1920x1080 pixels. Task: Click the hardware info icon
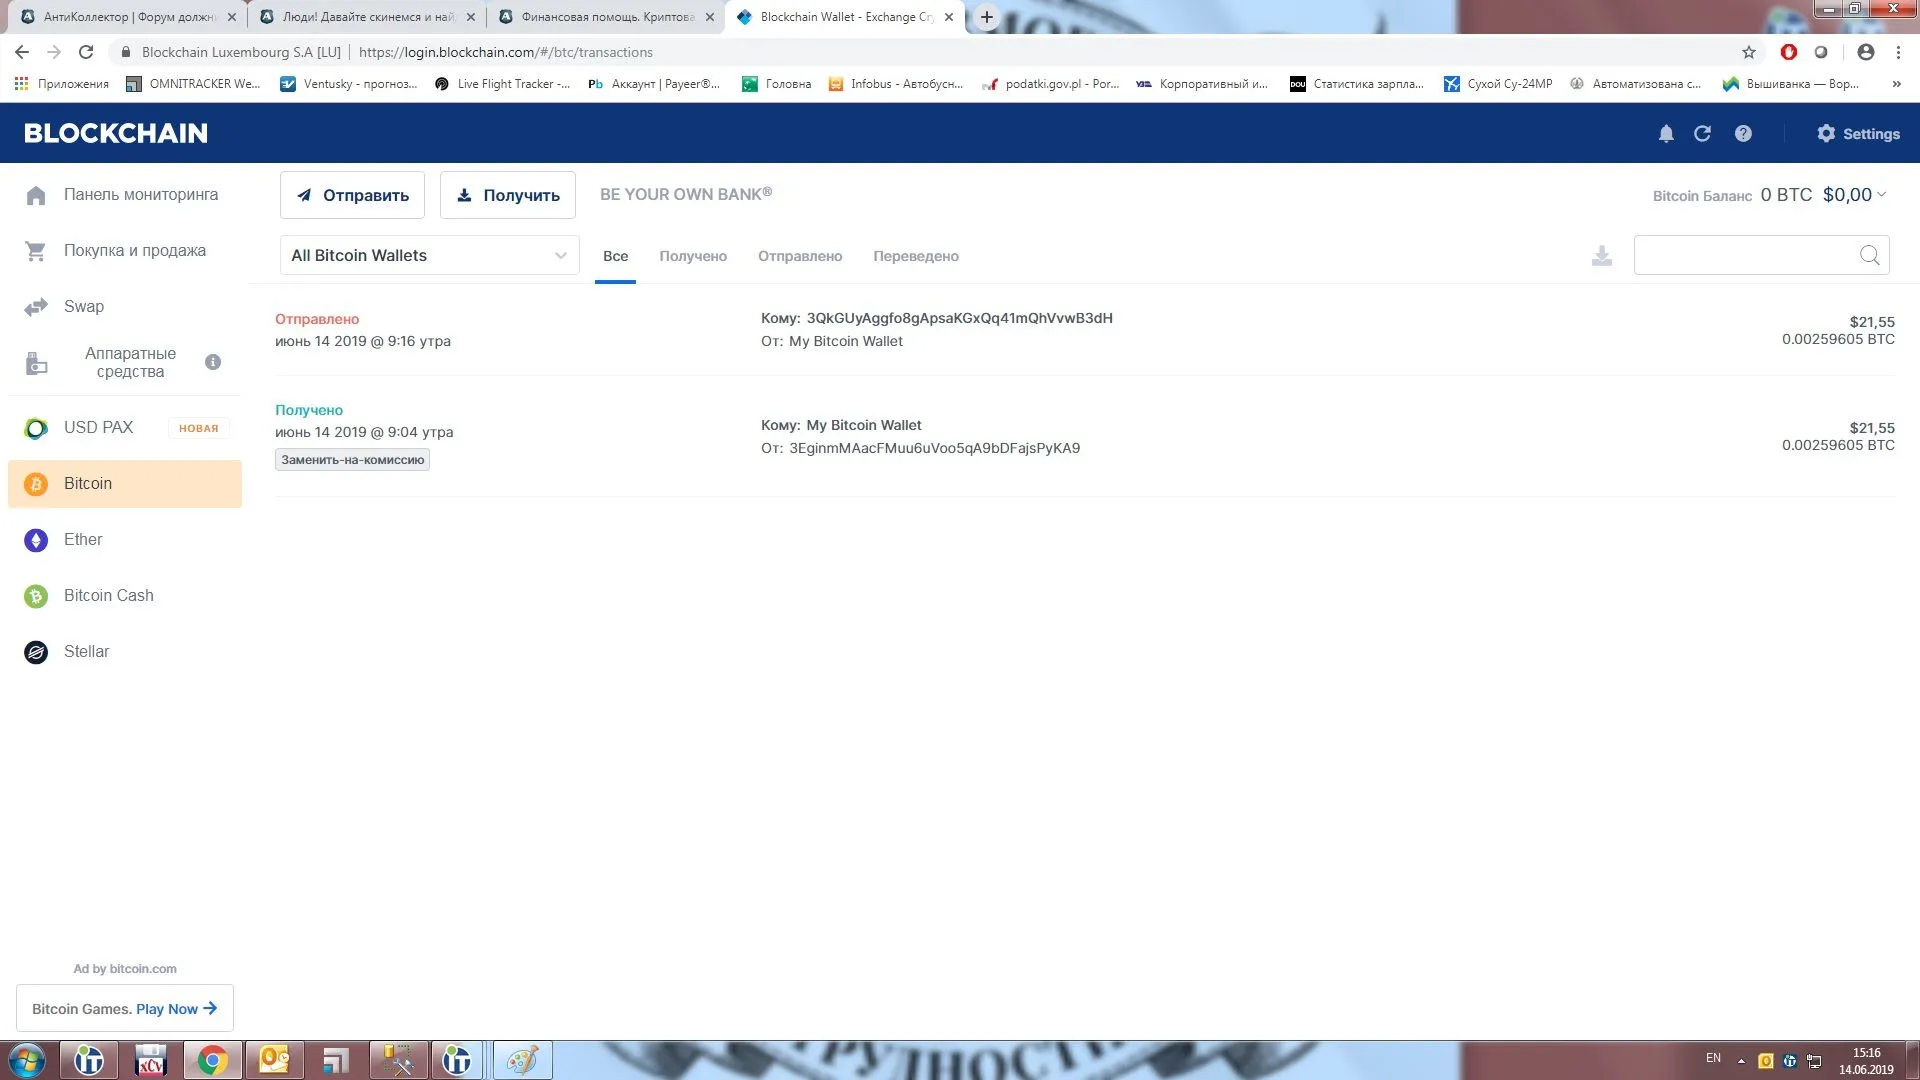click(x=213, y=362)
